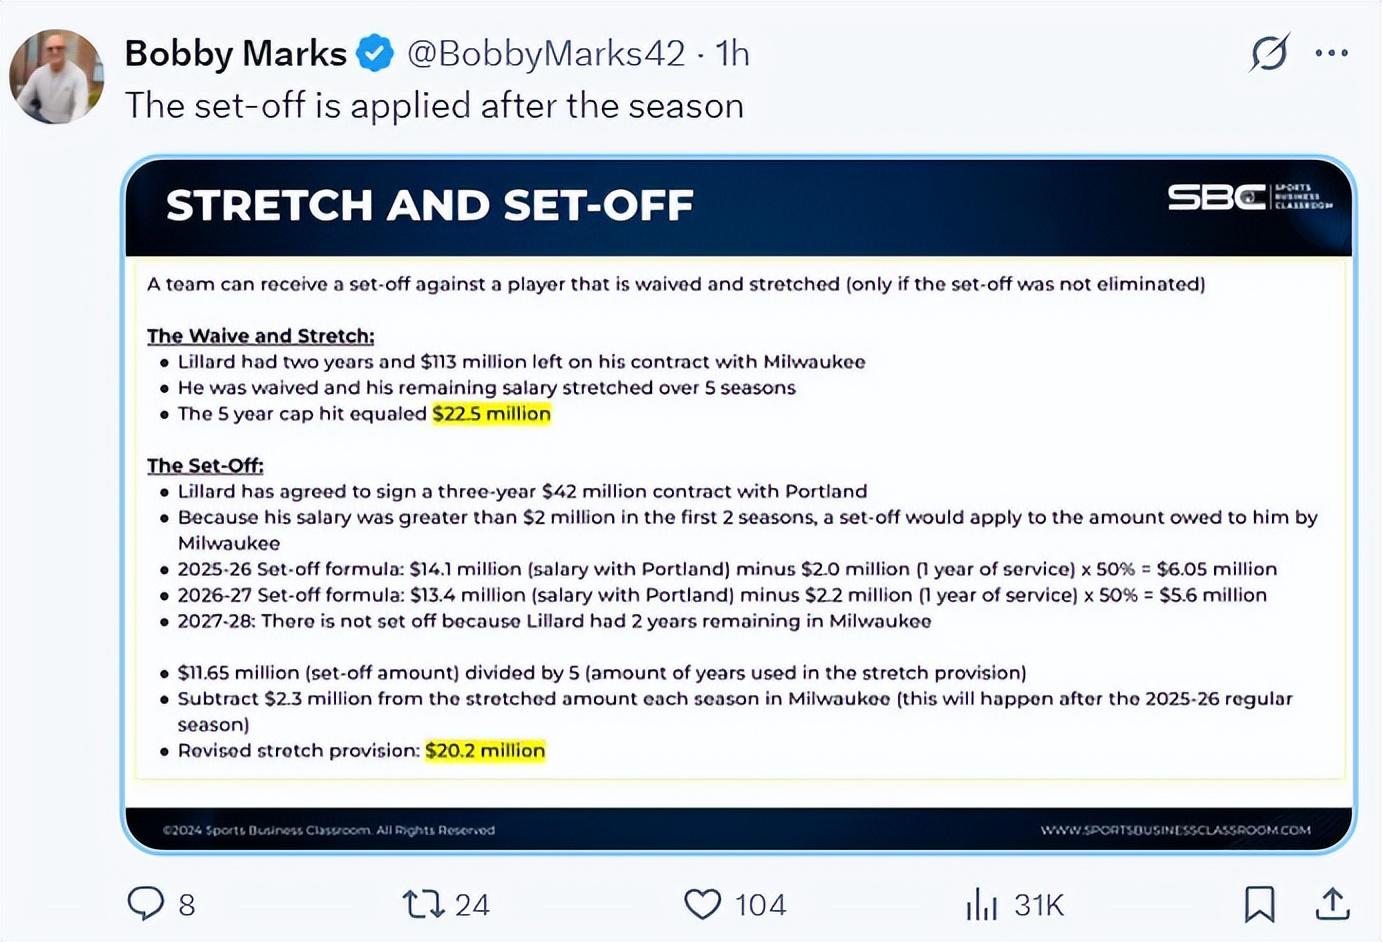Image resolution: width=1382 pixels, height=942 pixels.
Task: Open the three-dot more options menu
Action: tap(1331, 53)
